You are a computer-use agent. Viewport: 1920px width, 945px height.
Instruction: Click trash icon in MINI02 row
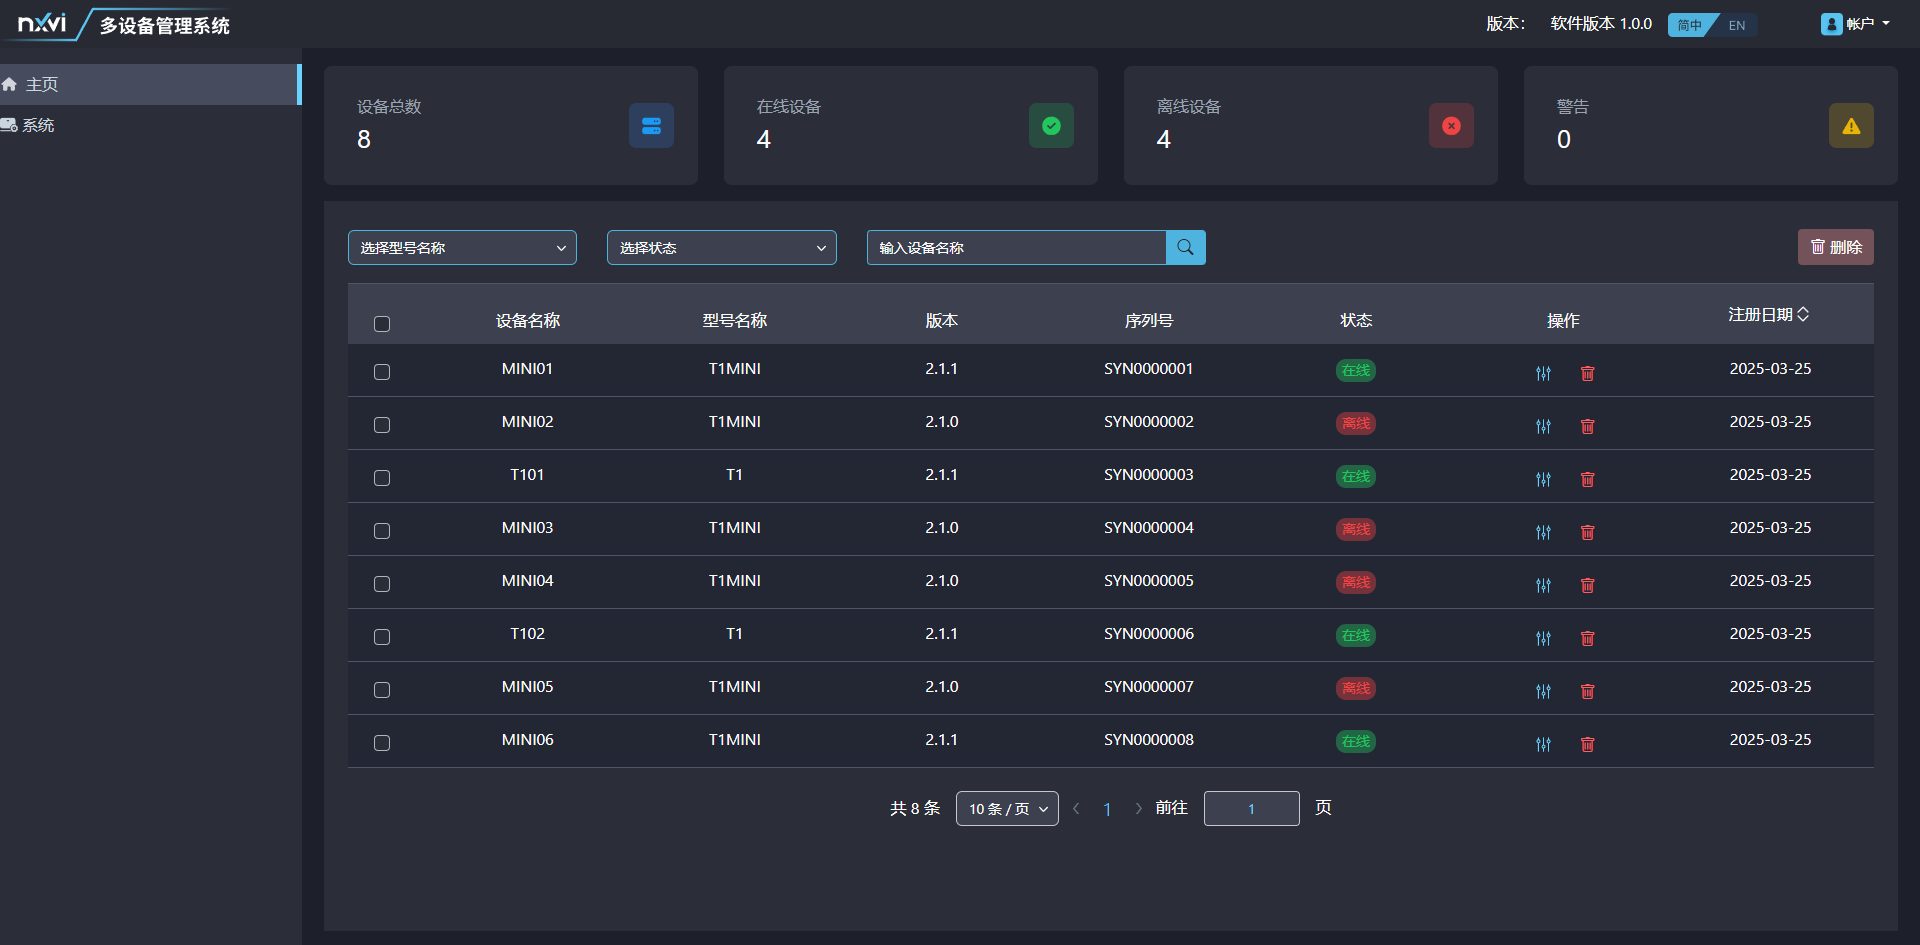click(1587, 426)
